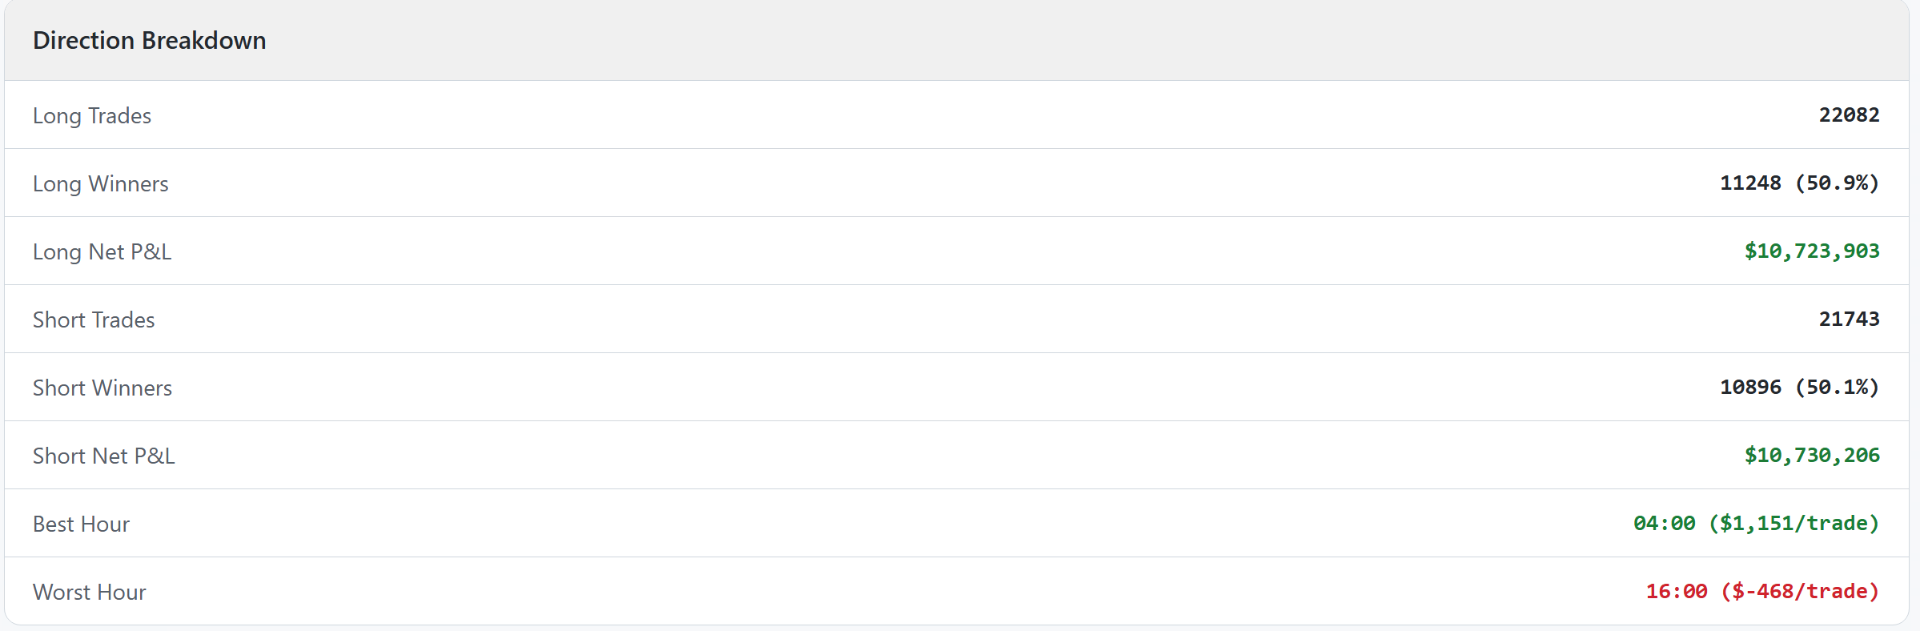
Task: Select the Long Winners row label
Action: 100,184
